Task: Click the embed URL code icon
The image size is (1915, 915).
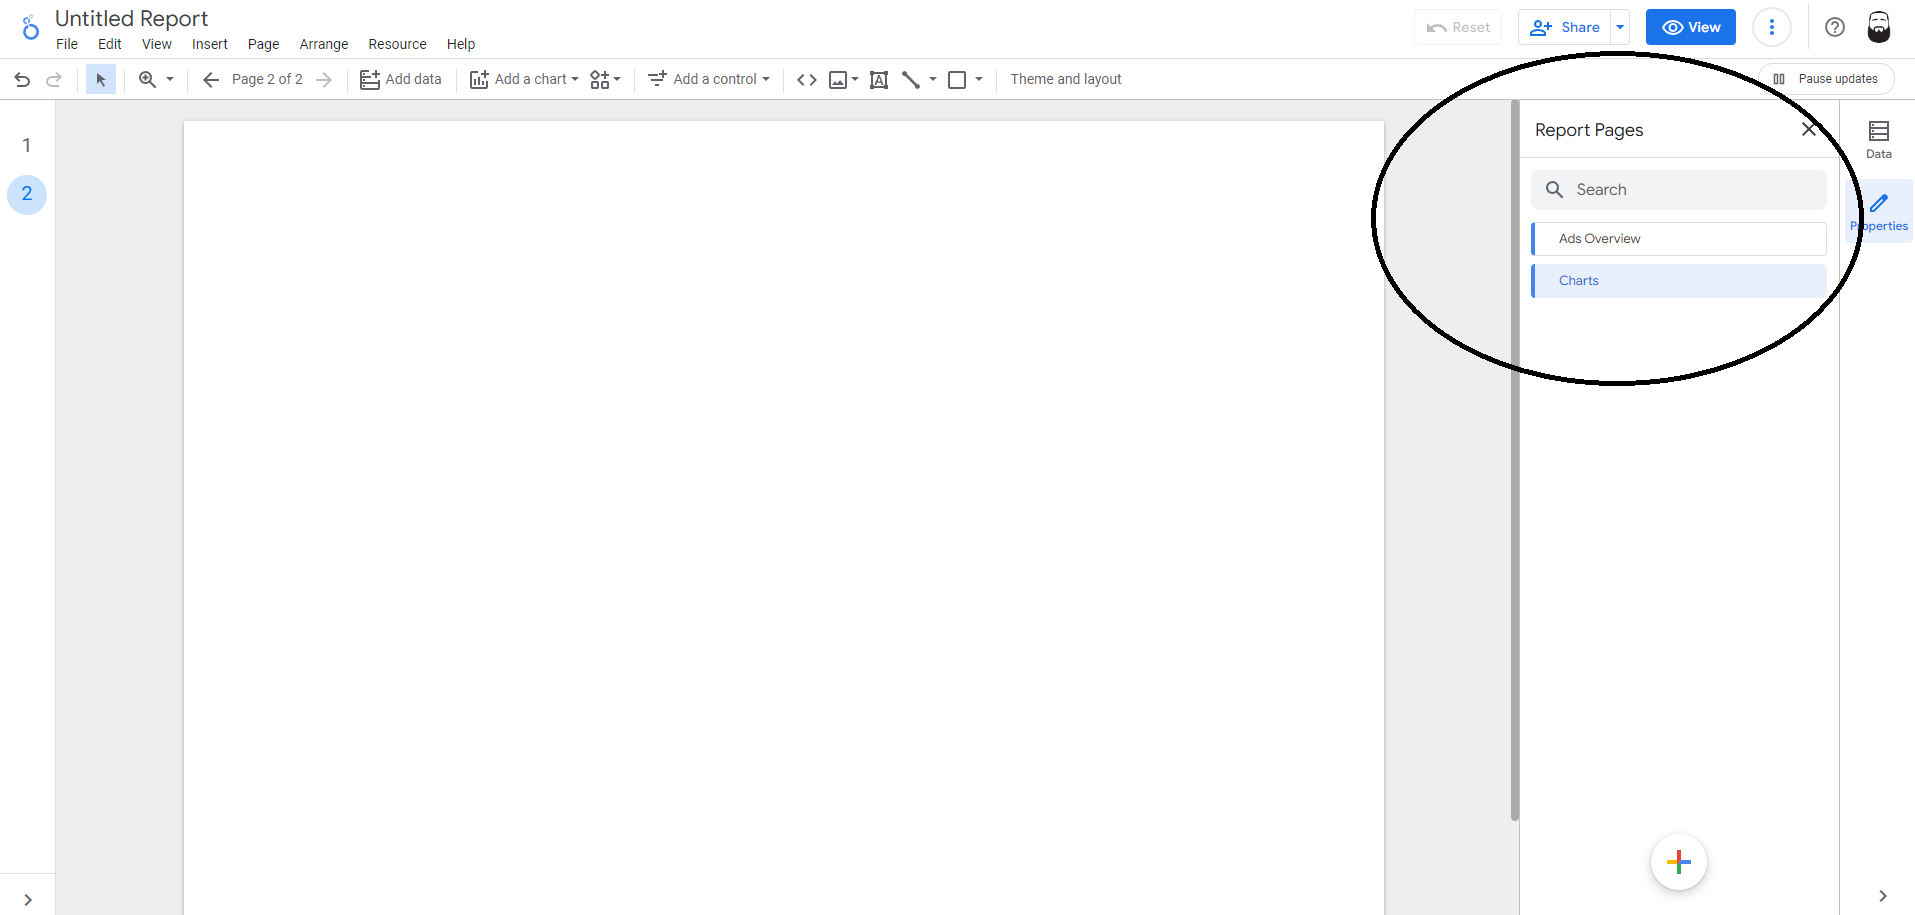Action: pos(806,80)
